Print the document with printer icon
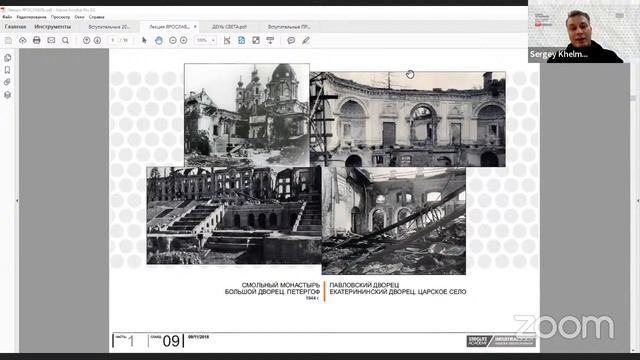 [37, 40]
